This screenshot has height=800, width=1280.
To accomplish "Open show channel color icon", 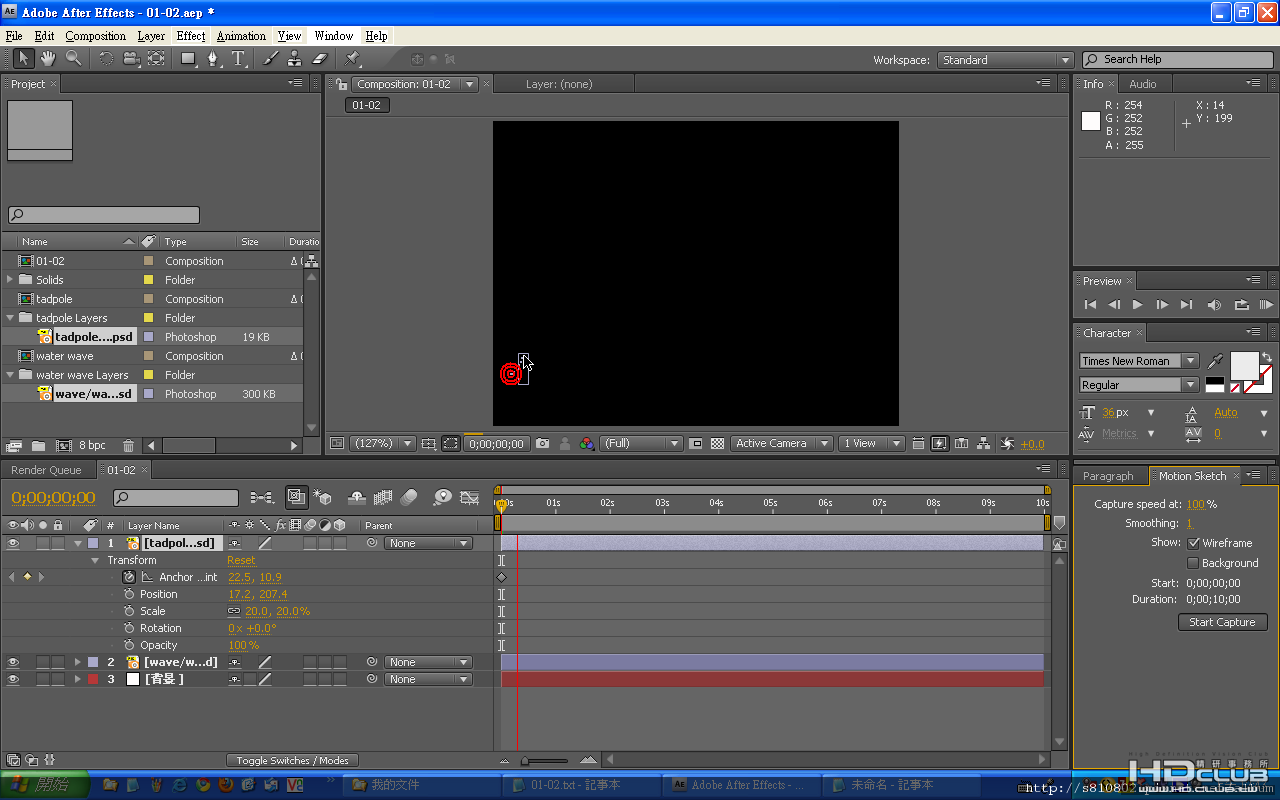I will pos(587,443).
